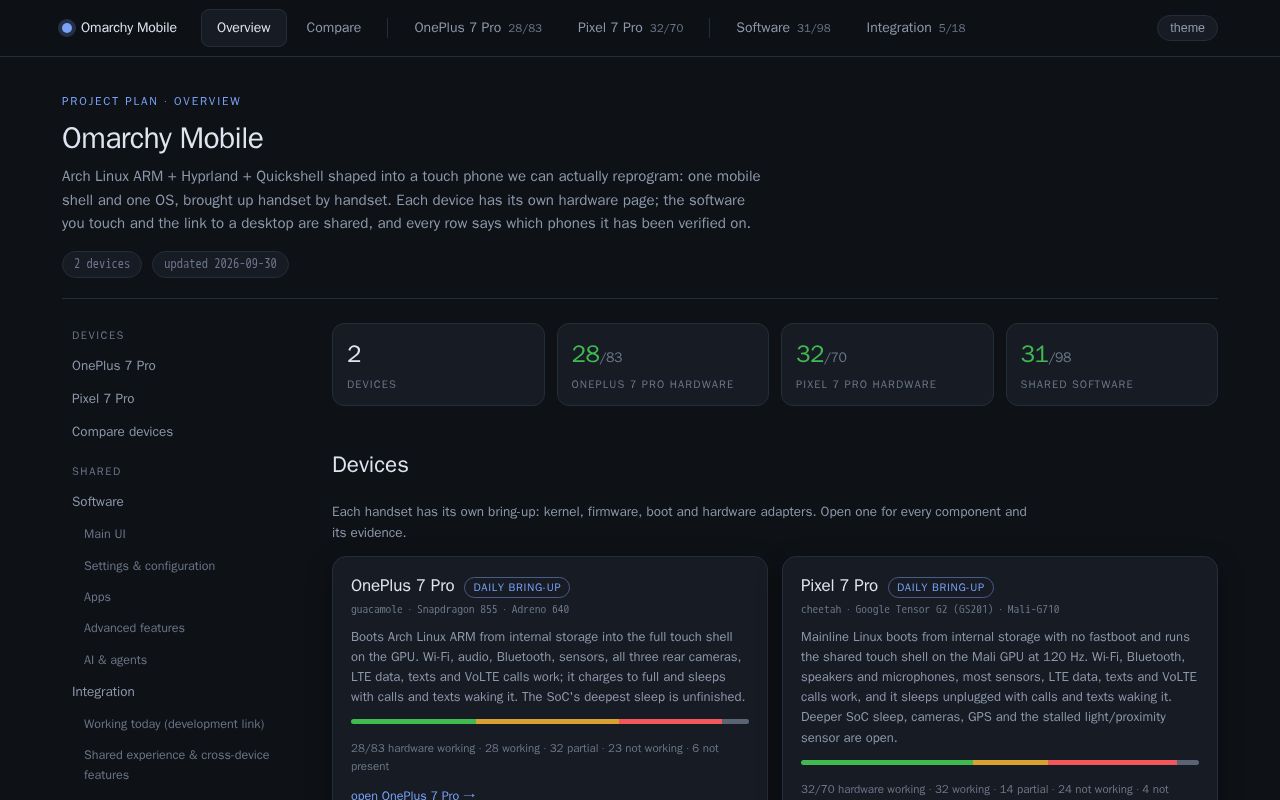1280x800 pixels.
Task: Click Daily Bring-up badge on OnePlus card
Action: (517, 588)
